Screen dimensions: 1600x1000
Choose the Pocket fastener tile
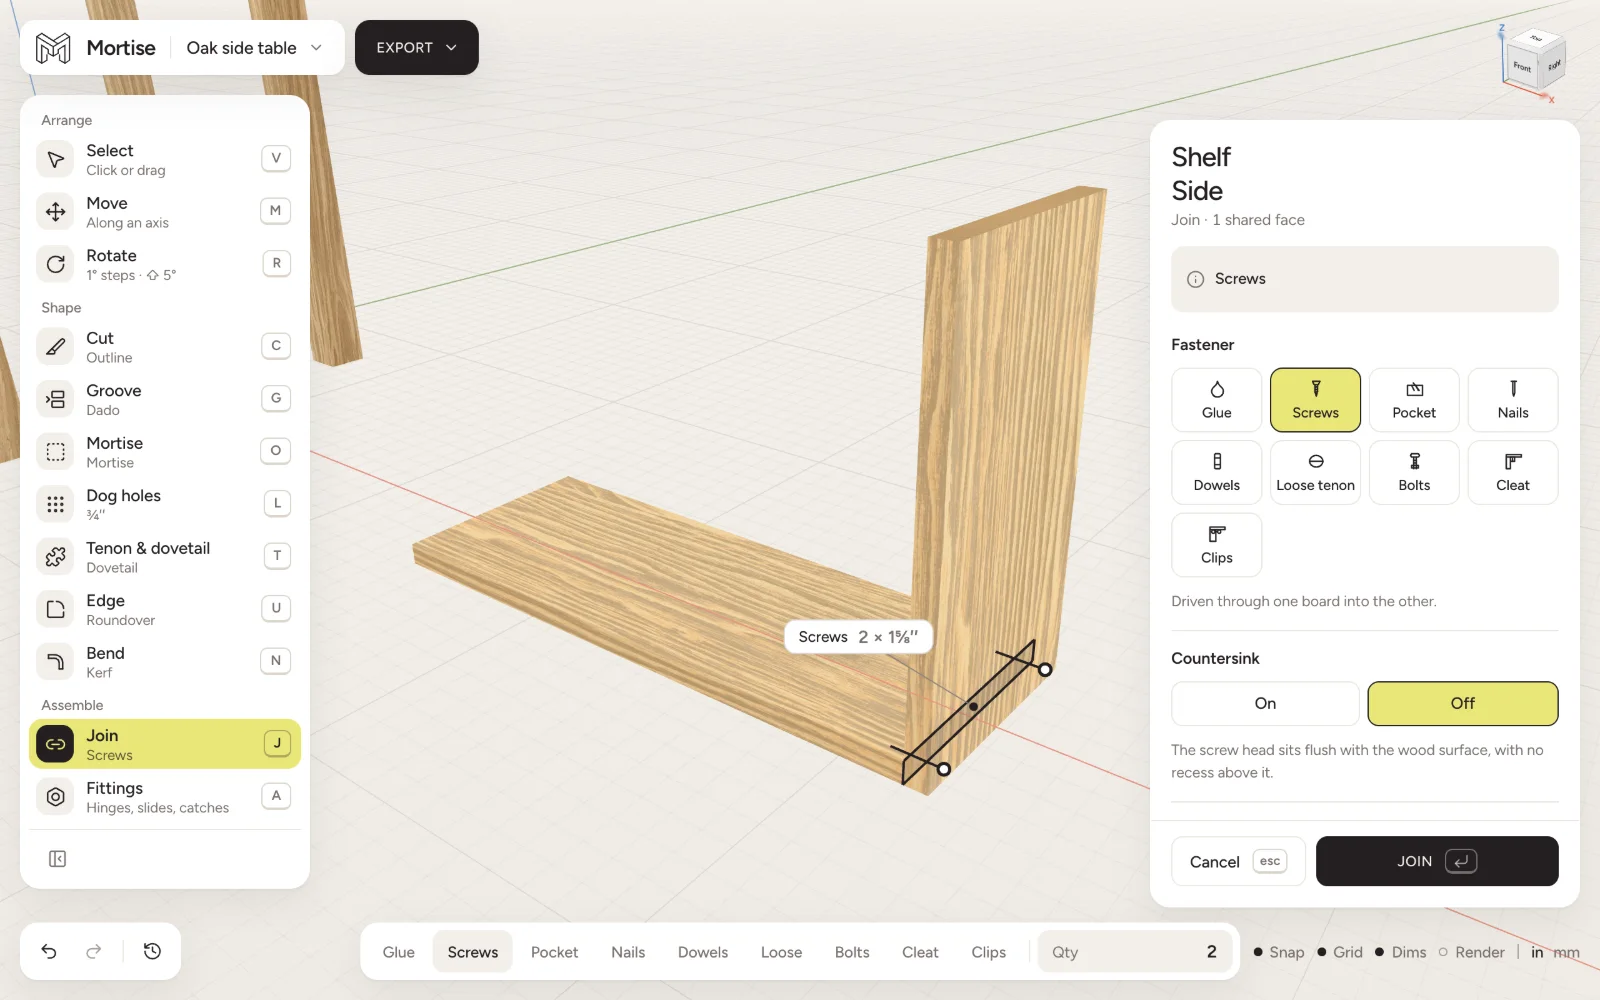click(1414, 400)
